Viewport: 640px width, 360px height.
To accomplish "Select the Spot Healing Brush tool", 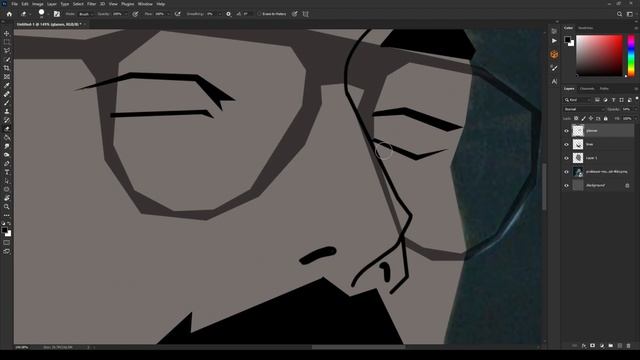I will [x=7, y=94].
